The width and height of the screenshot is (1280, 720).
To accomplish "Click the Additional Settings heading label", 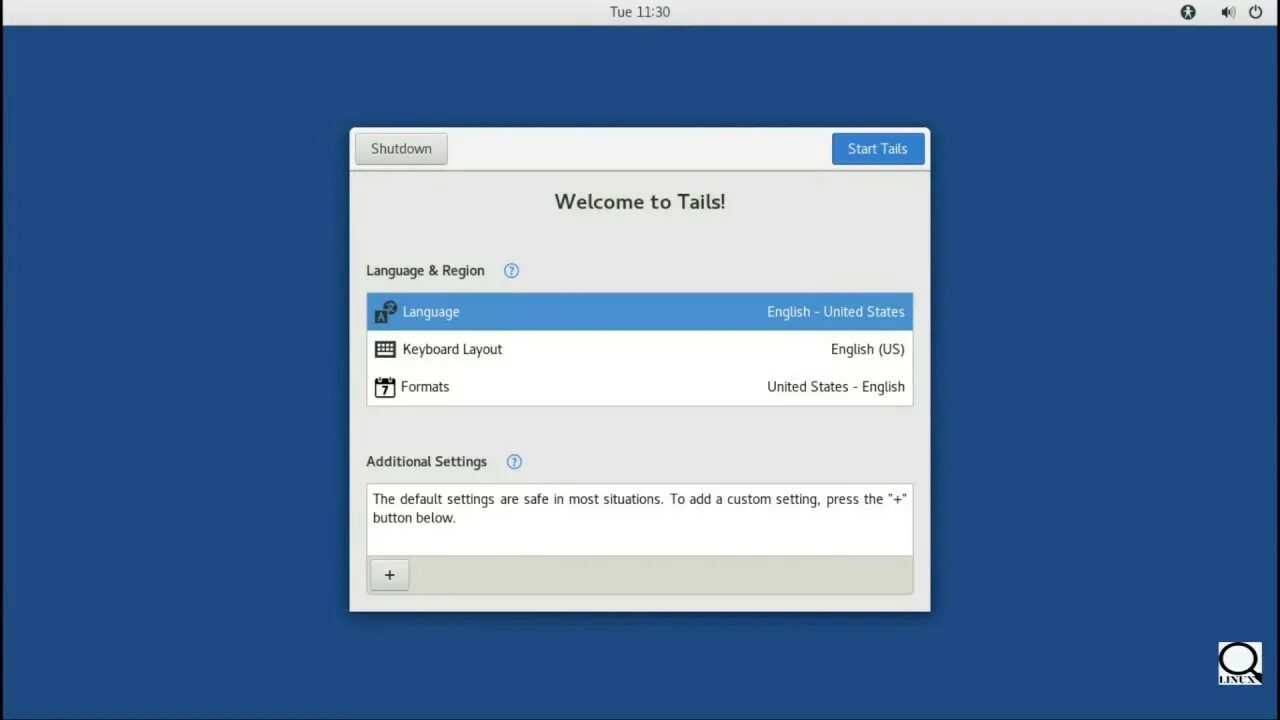I will pyautogui.click(x=427, y=462).
